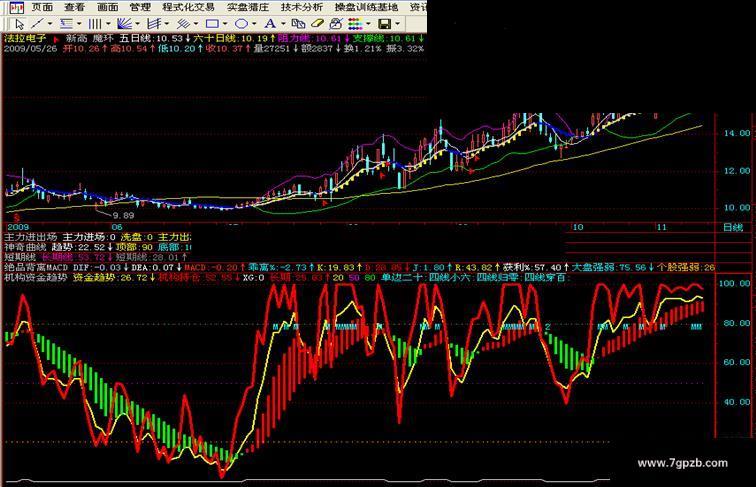Click the 绝品背离MACD indicator title
Screen dimensions: 756x487
[x=36, y=267]
